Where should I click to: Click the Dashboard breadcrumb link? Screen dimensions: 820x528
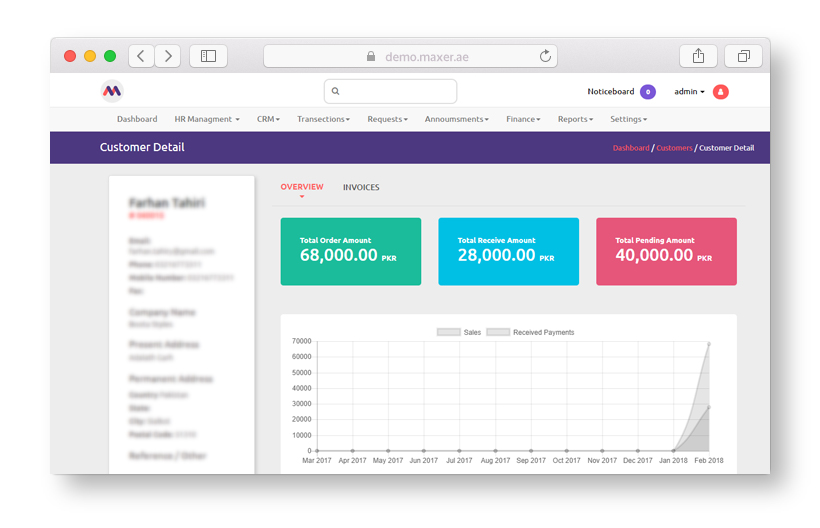631,148
